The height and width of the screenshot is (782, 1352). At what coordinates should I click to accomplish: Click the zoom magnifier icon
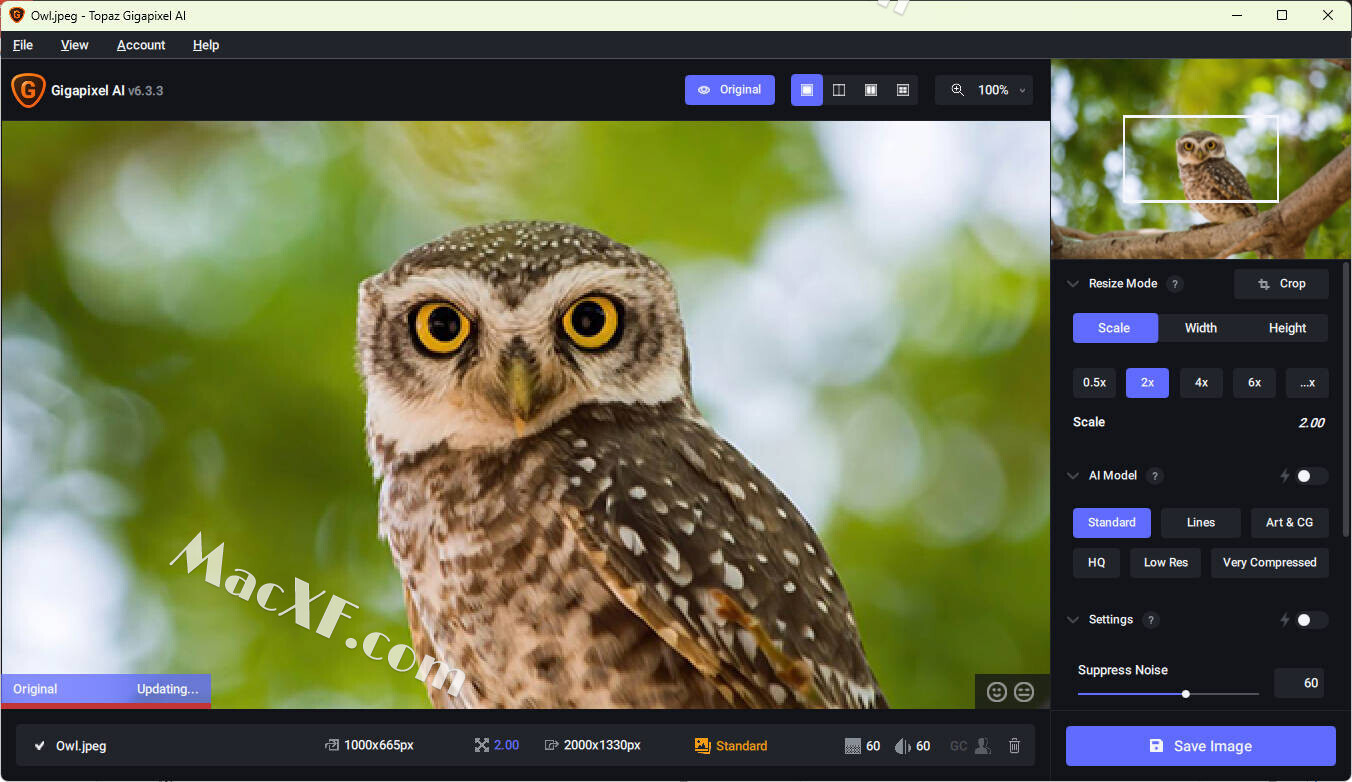coord(957,90)
